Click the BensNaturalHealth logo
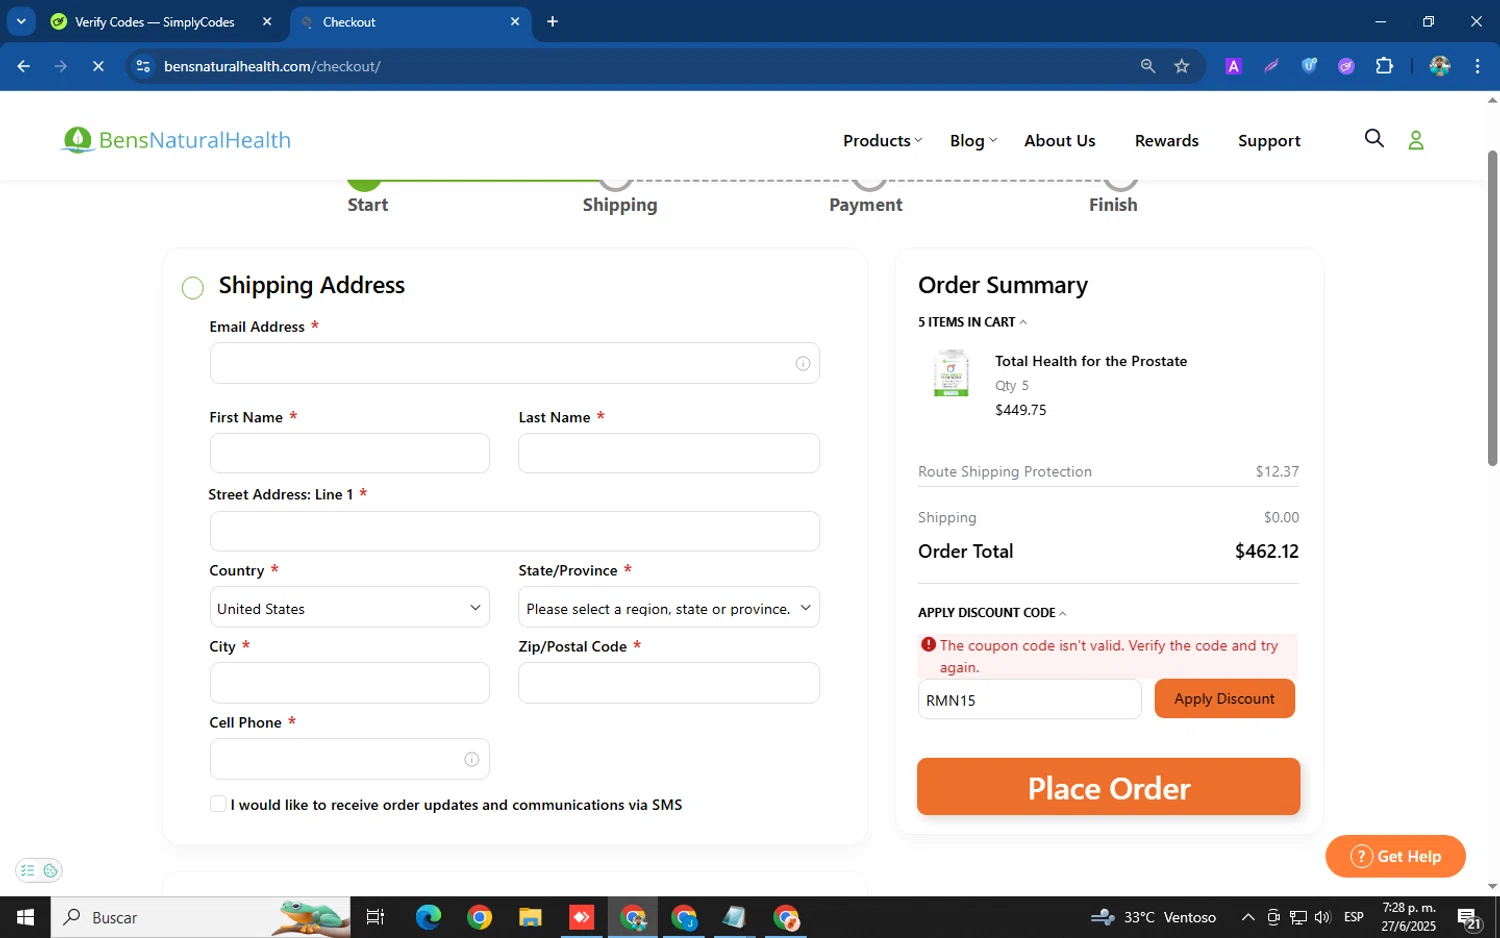The height and width of the screenshot is (938, 1500). (x=176, y=140)
